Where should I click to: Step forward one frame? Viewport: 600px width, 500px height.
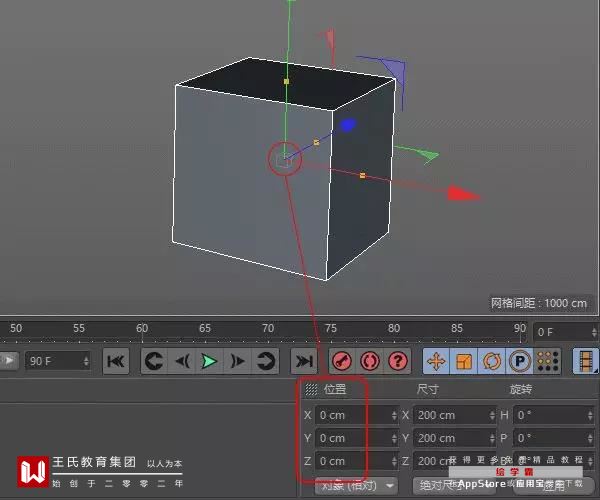pyautogui.click(x=237, y=361)
